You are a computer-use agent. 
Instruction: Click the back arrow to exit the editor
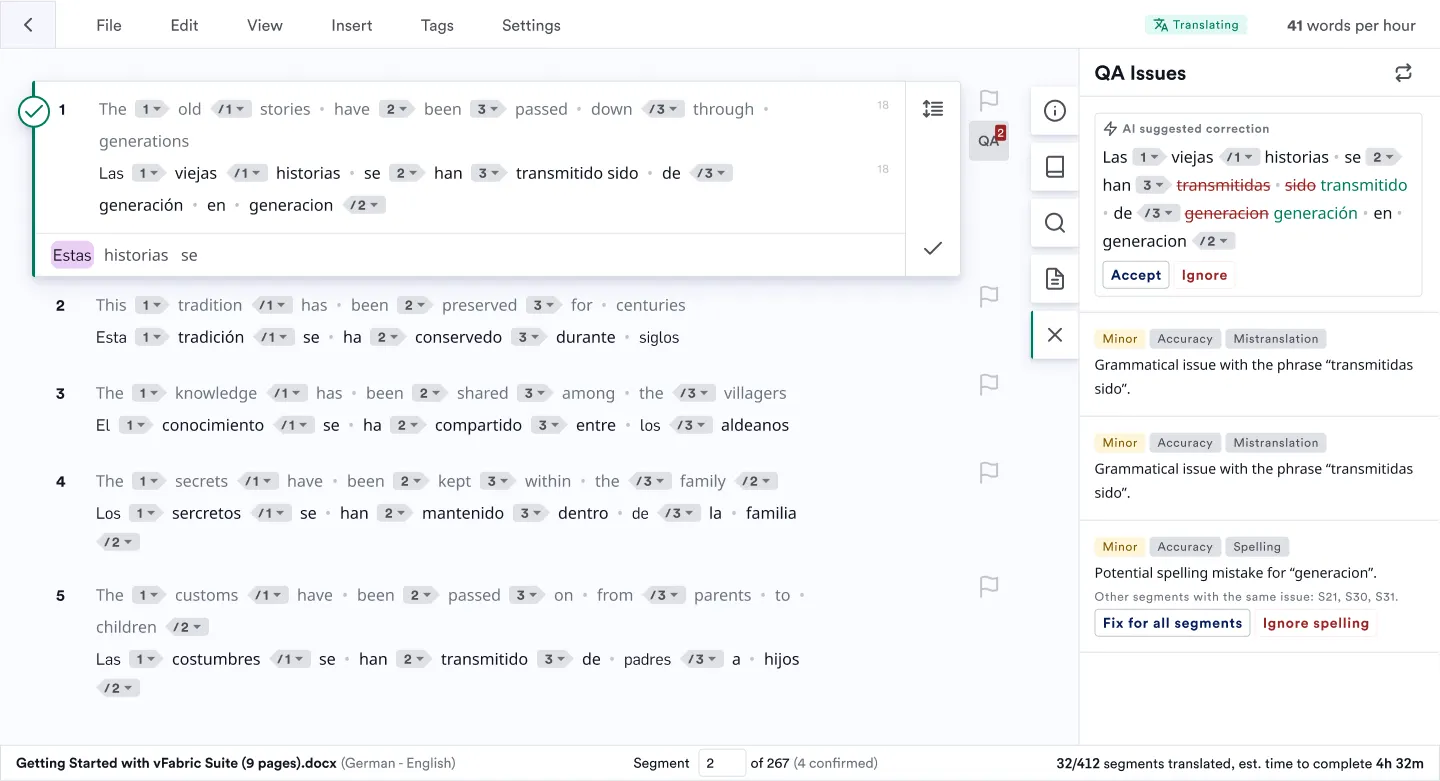coord(27,24)
